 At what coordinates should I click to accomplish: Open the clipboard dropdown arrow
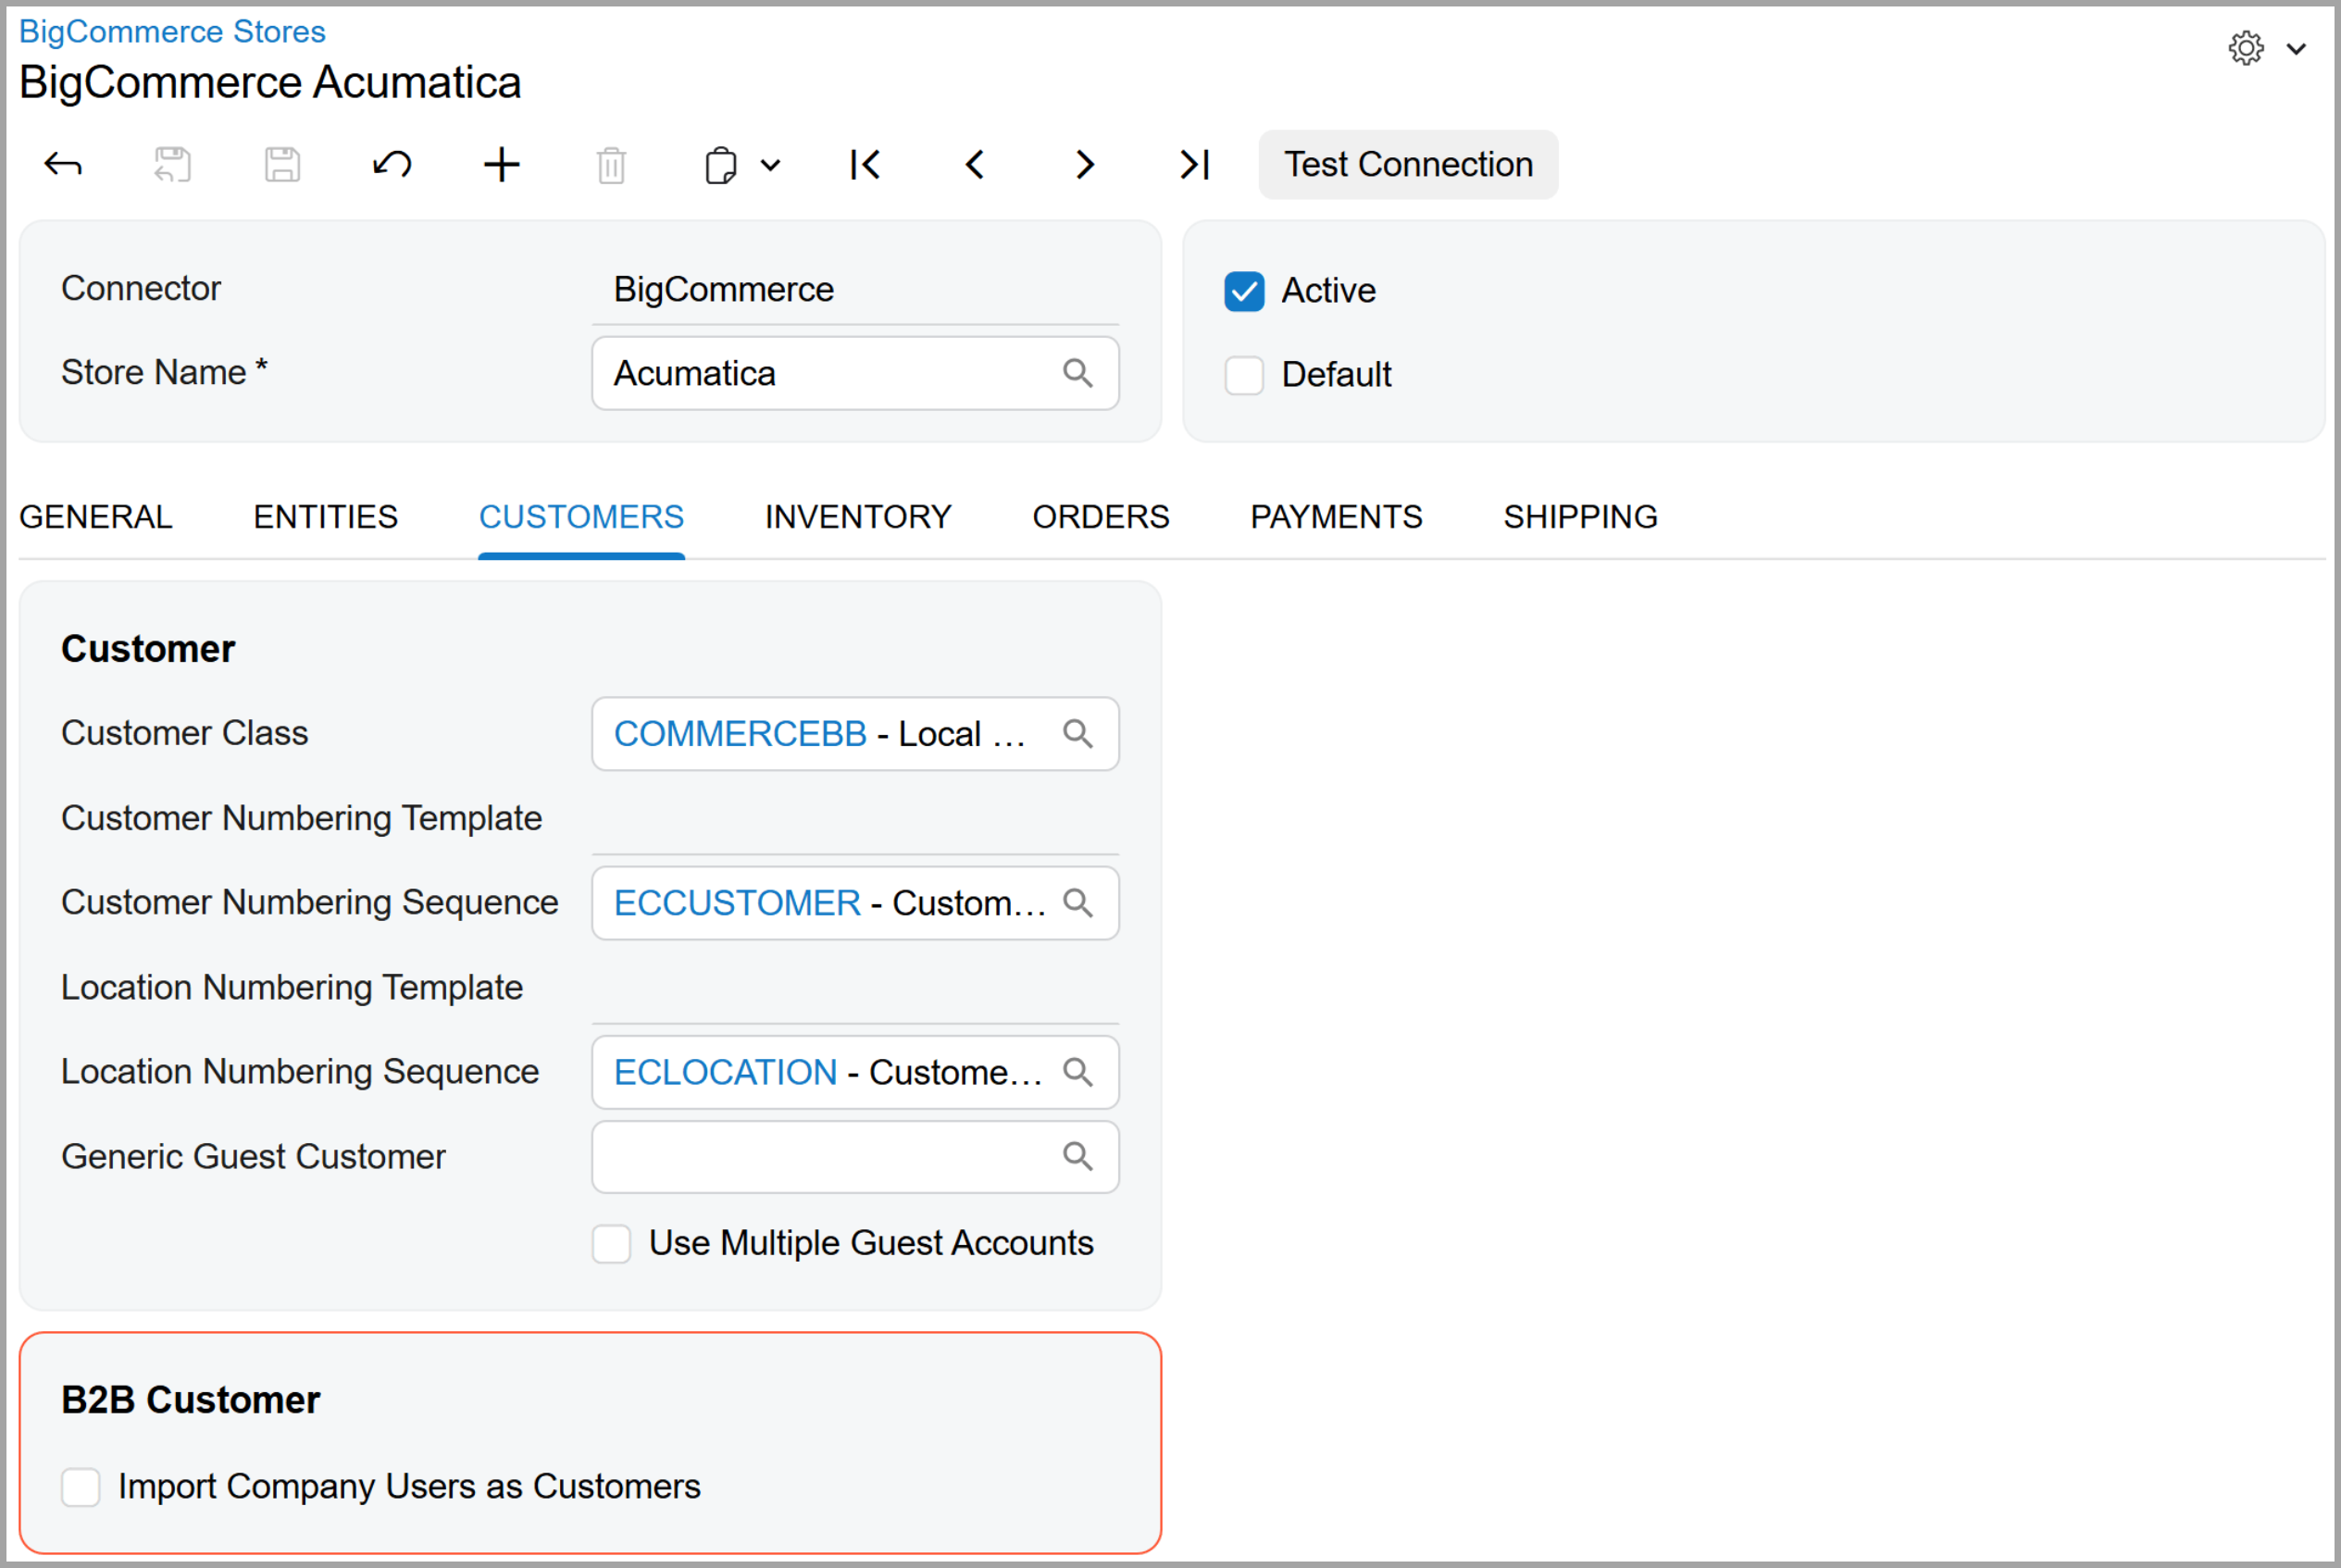click(x=770, y=165)
